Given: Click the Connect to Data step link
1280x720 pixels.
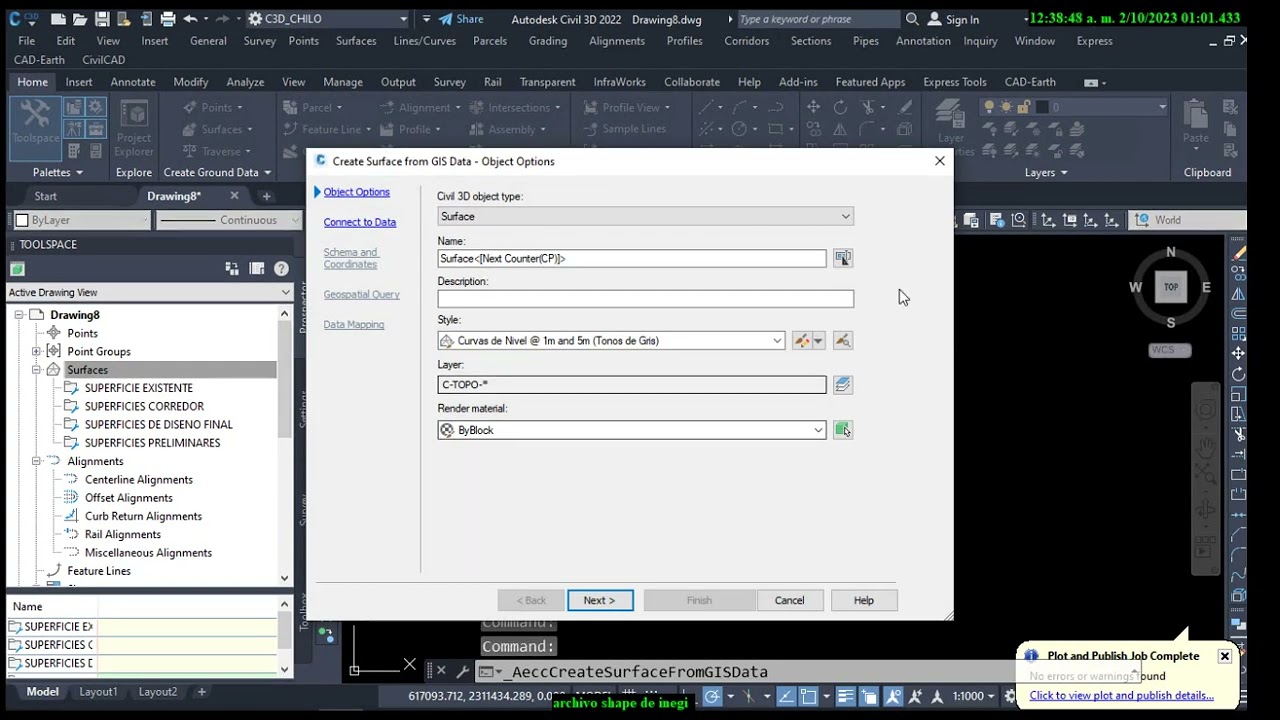Looking at the screenshot, I should tap(360, 222).
